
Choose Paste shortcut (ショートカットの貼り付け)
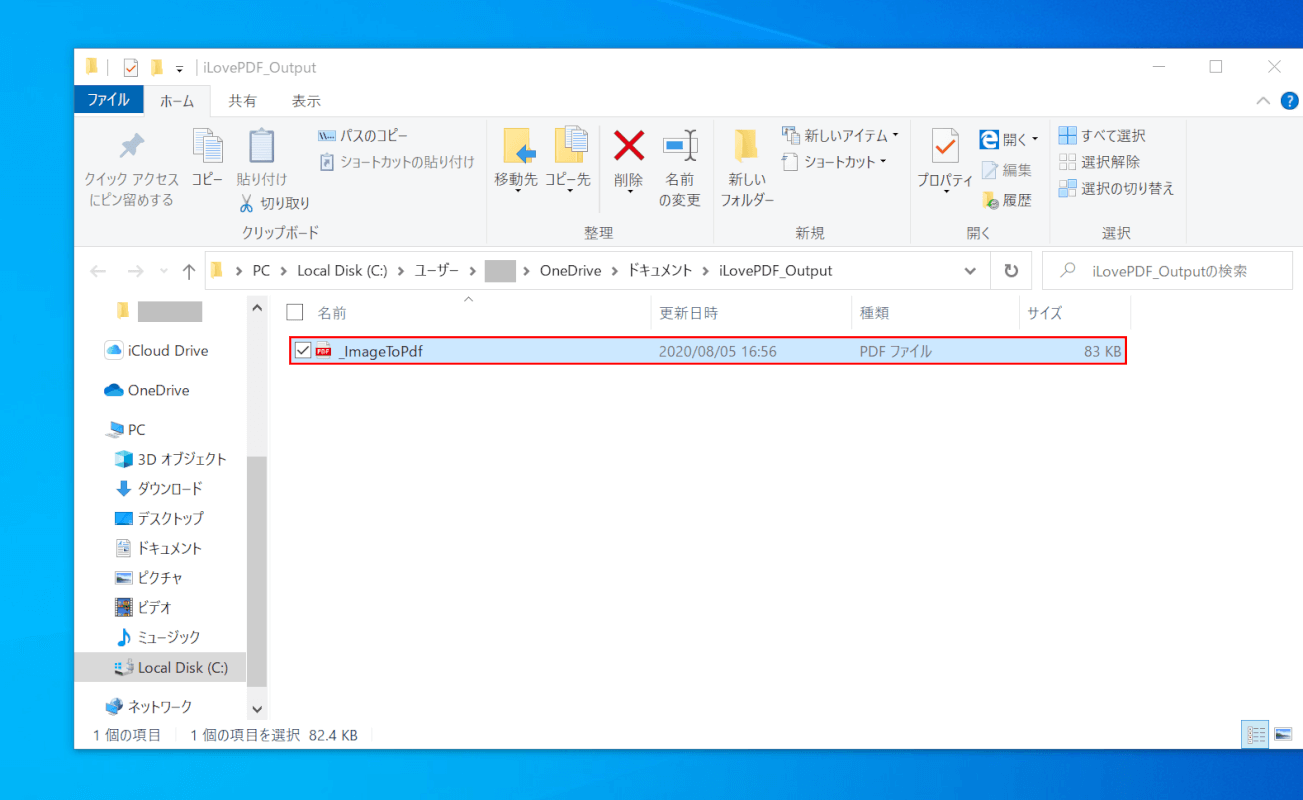pyautogui.click(x=396, y=161)
